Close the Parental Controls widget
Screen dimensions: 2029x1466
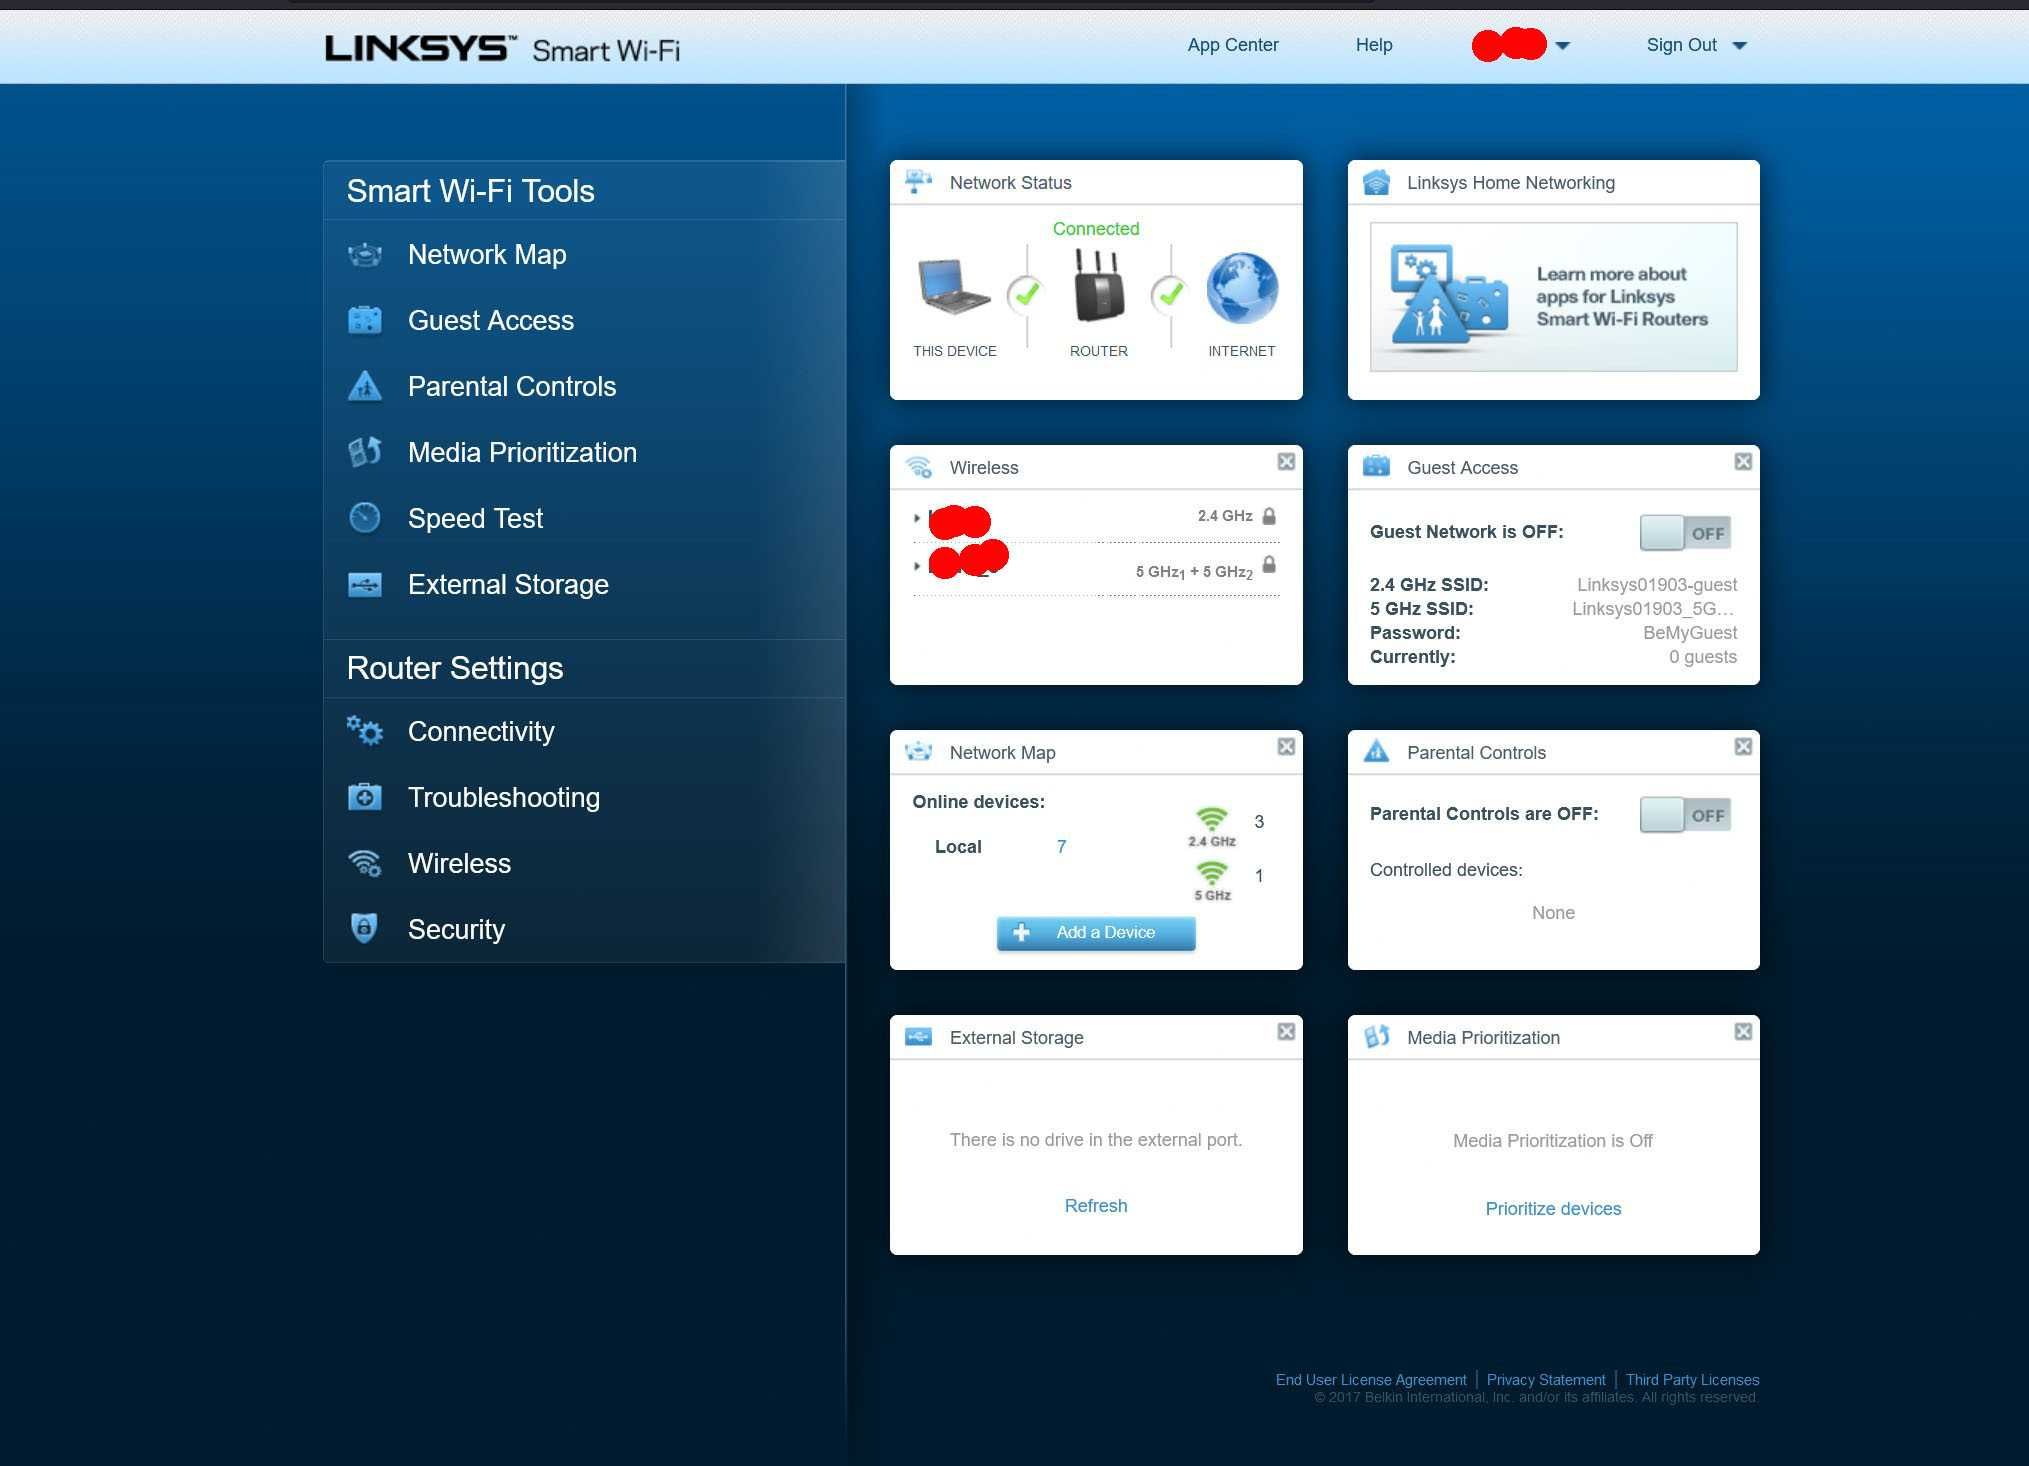(1743, 746)
